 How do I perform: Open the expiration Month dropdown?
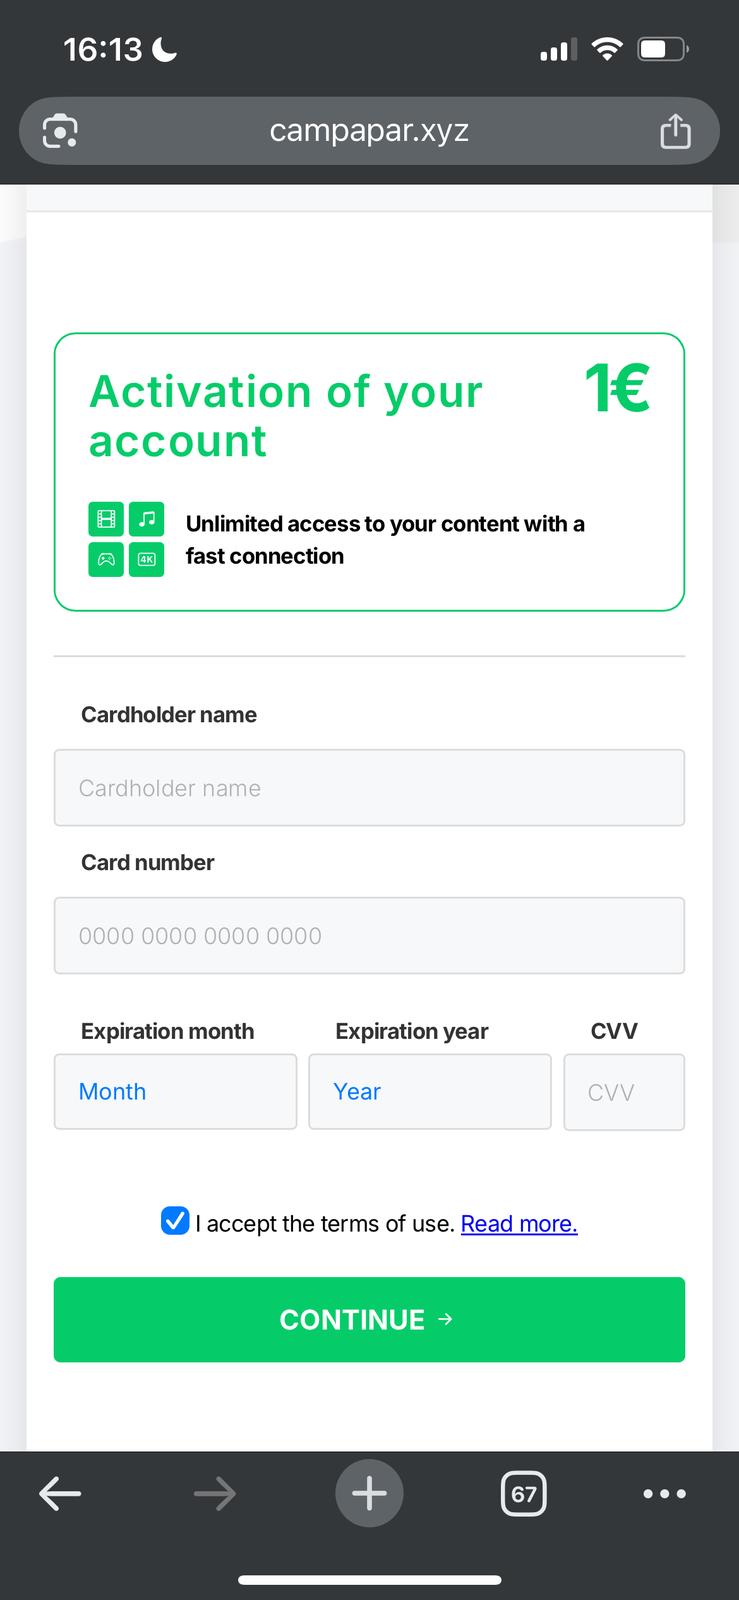tap(175, 1091)
